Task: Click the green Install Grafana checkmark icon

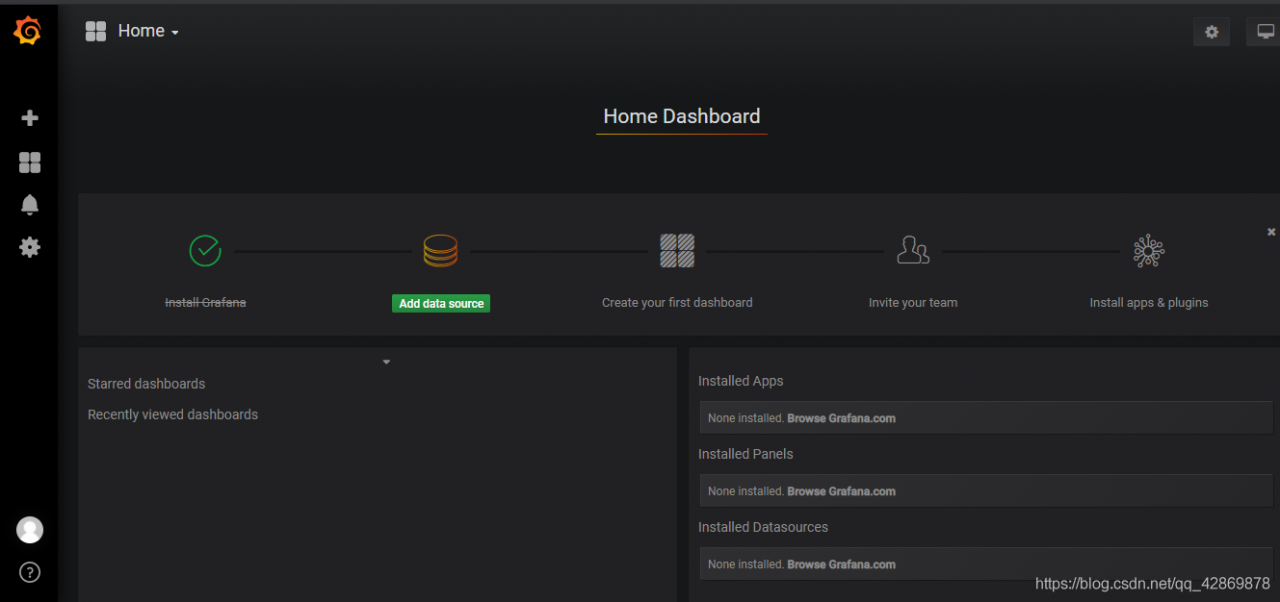Action: (x=205, y=250)
